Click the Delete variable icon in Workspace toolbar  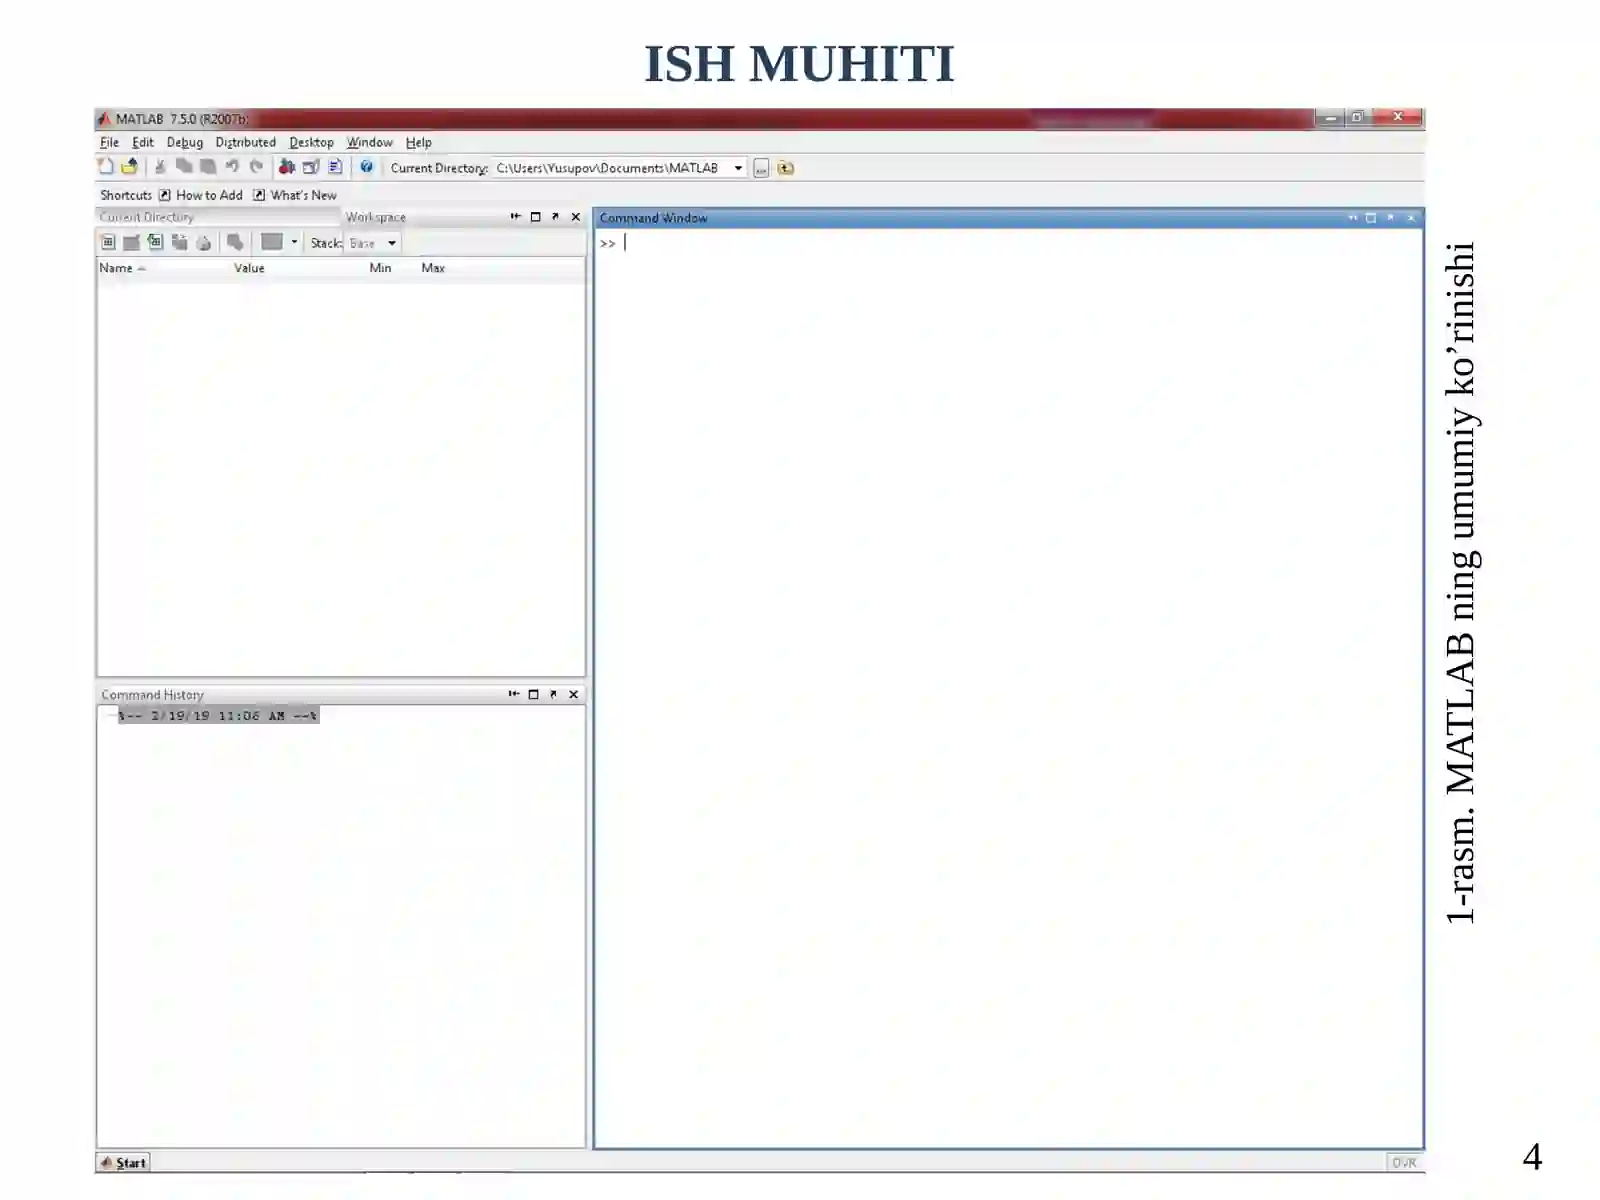235,242
